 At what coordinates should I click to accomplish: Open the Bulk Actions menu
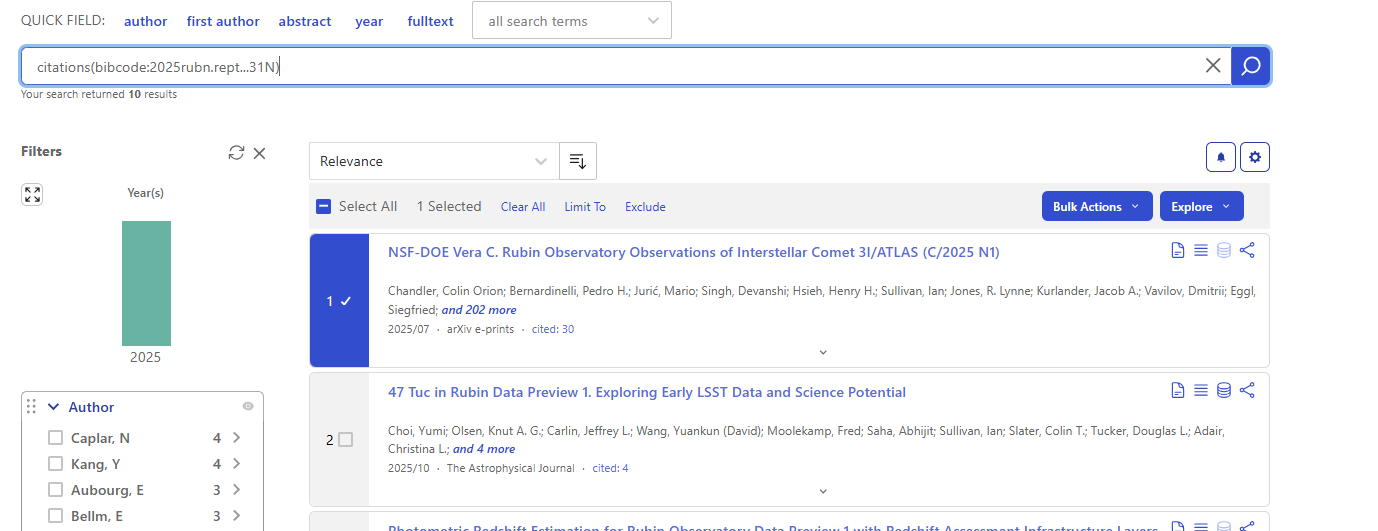pos(1096,206)
